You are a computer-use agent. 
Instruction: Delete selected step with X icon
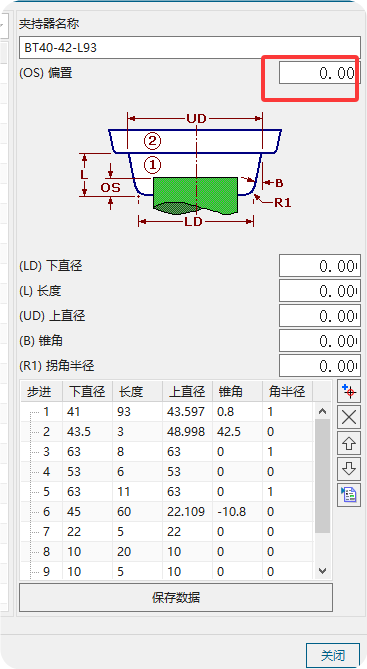click(x=349, y=417)
